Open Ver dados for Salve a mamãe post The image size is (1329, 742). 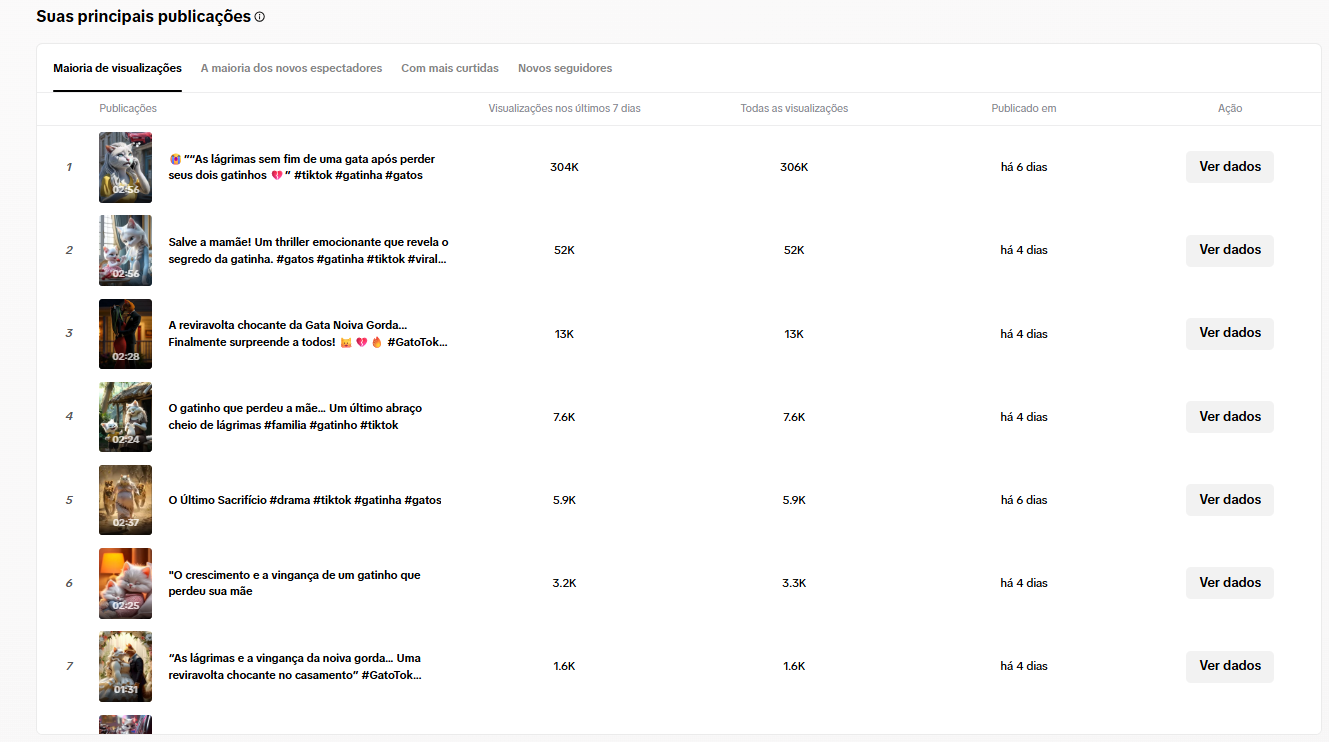click(1230, 250)
